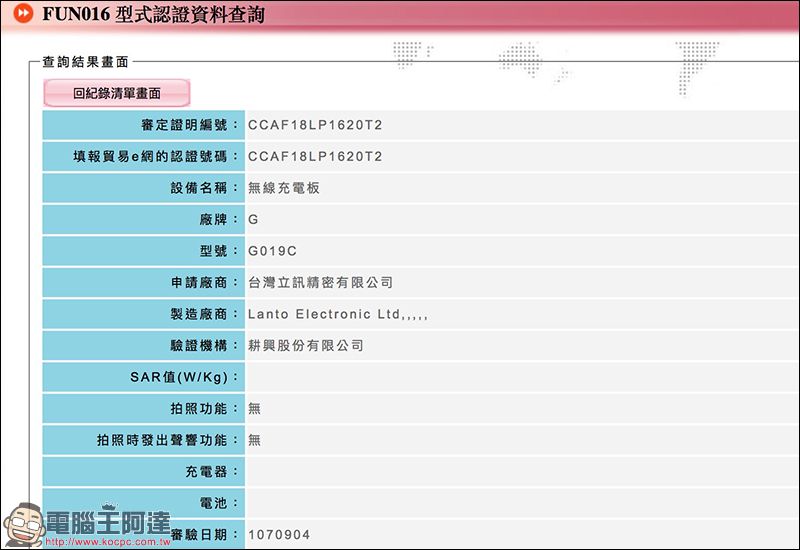Click the 回紀錄清單畫面 button
This screenshot has height=550, width=800.
pyautogui.click(x=117, y=93)
